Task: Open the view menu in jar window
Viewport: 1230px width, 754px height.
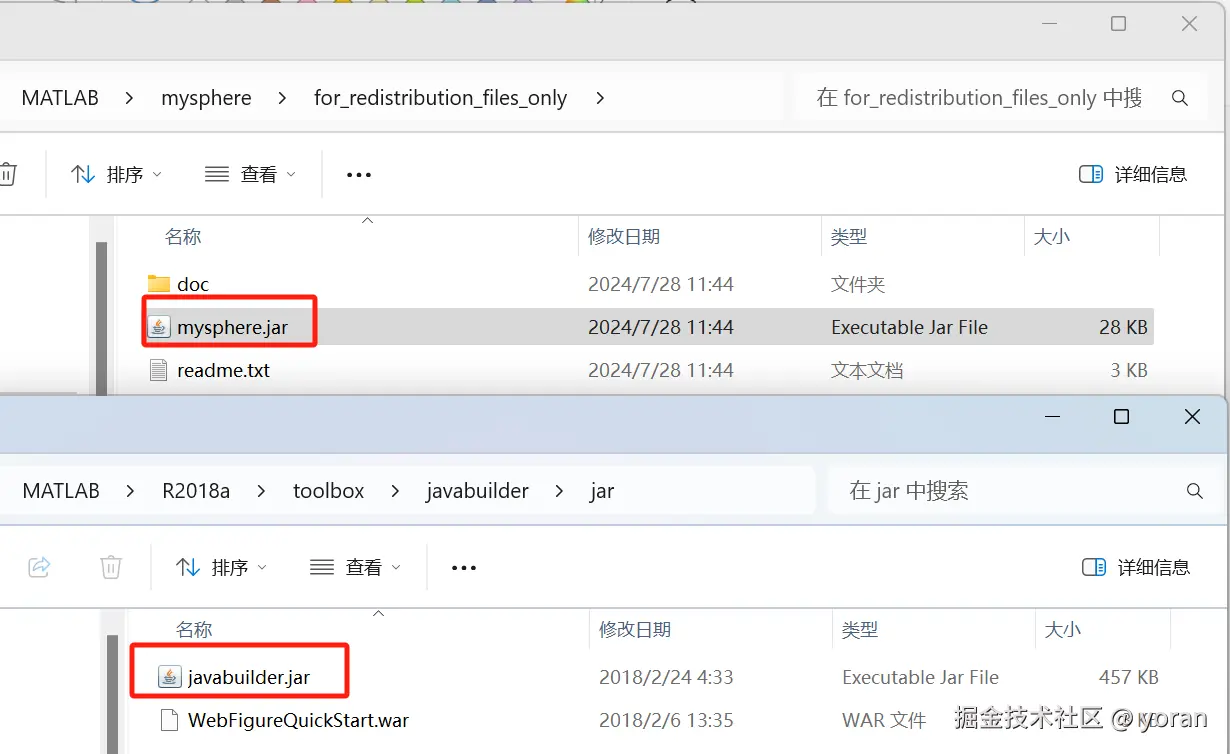Action: coord(355,567)
